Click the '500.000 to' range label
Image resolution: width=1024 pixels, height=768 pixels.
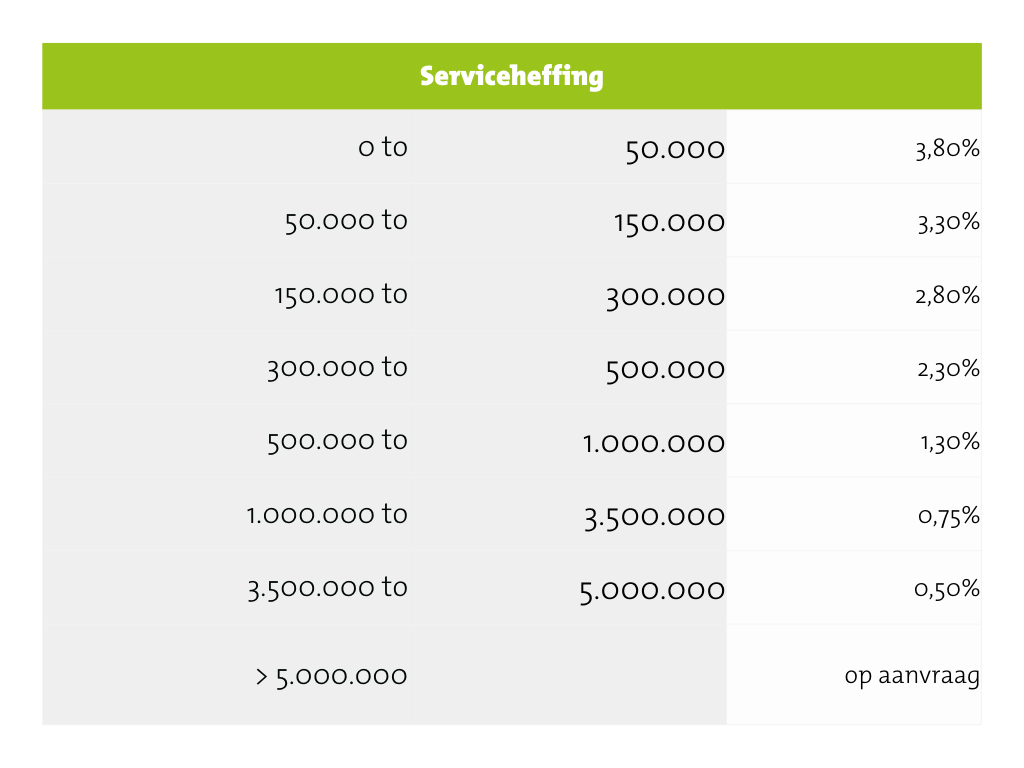[x=337, y=440]
